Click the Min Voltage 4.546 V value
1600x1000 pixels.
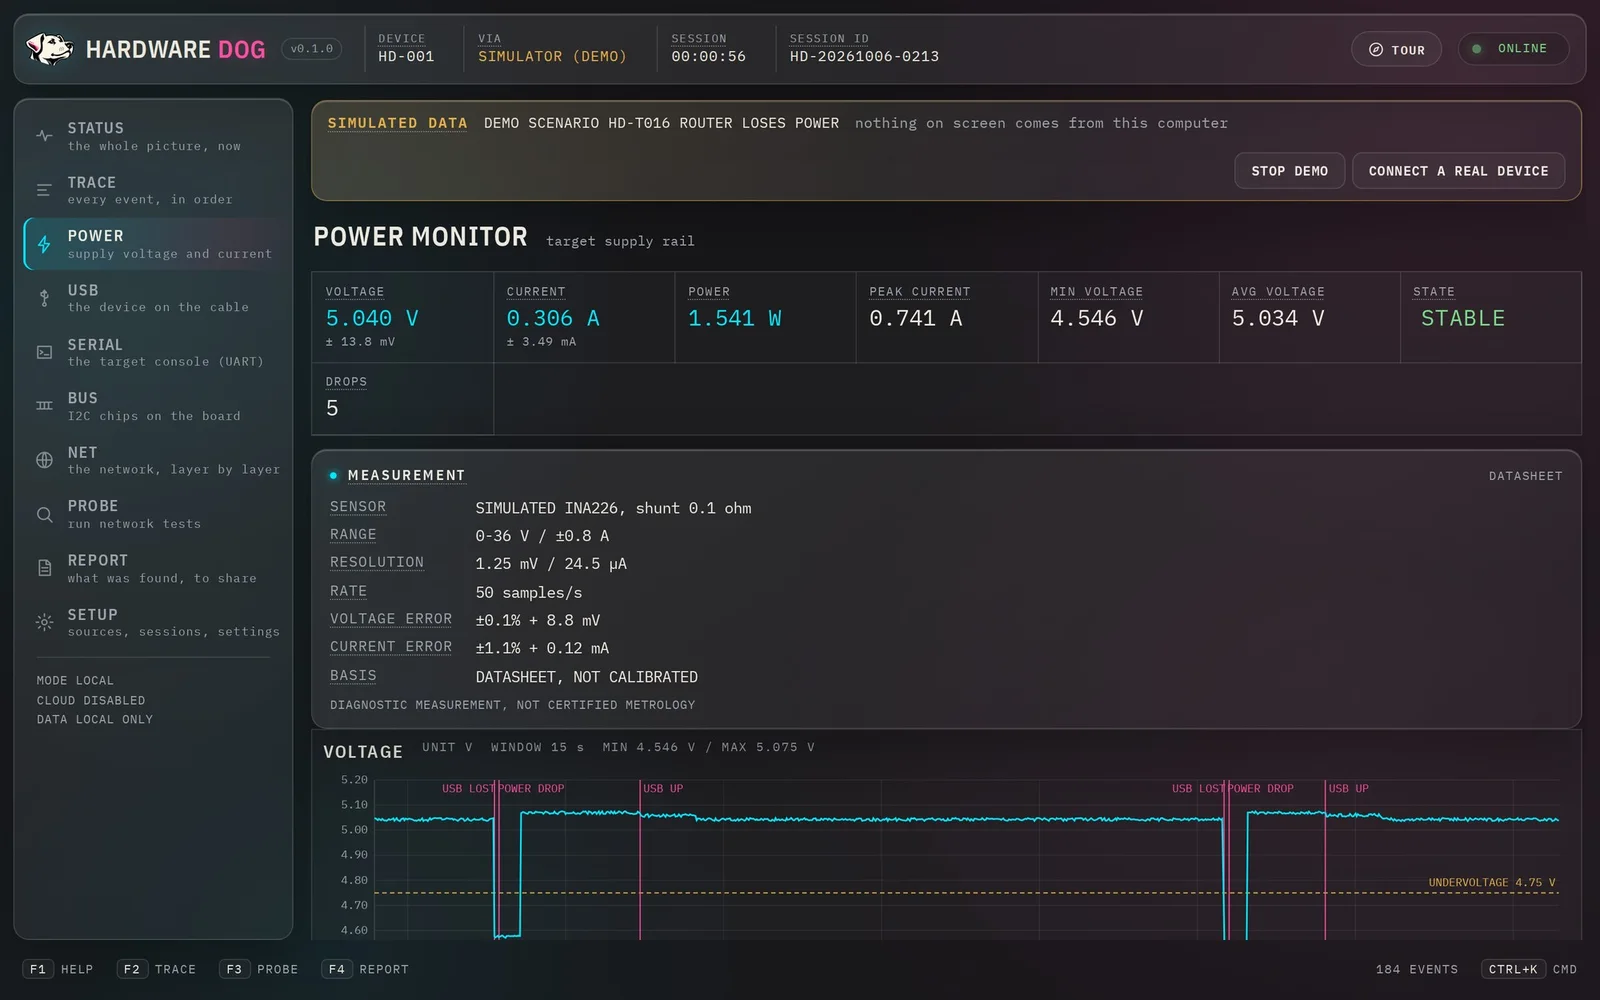pos(1097,318)
